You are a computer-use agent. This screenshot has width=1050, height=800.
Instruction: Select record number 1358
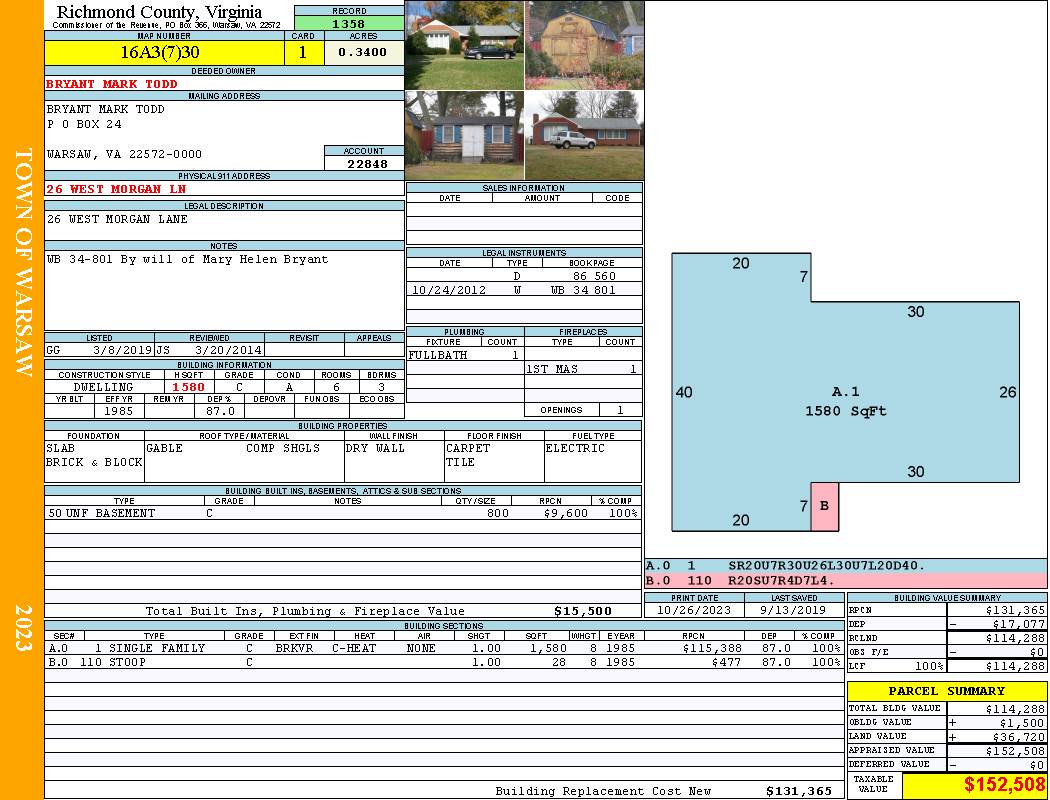[x=349, y=23]
